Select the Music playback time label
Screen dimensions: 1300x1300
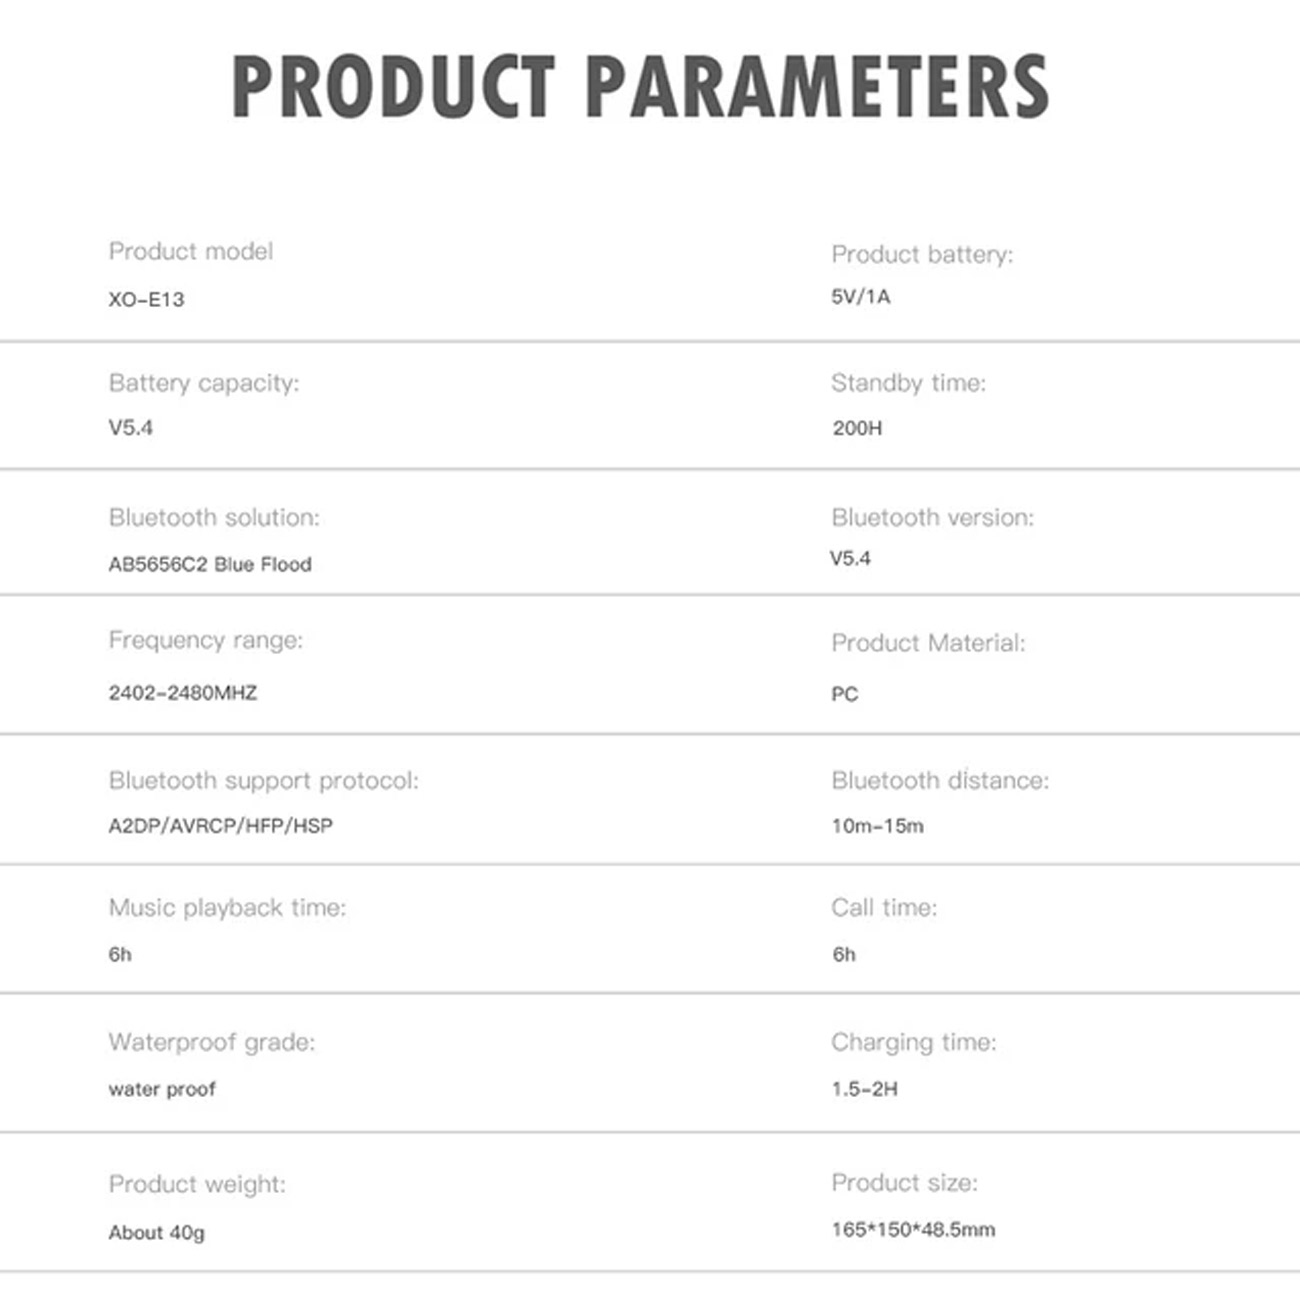[x=227, y=908]
